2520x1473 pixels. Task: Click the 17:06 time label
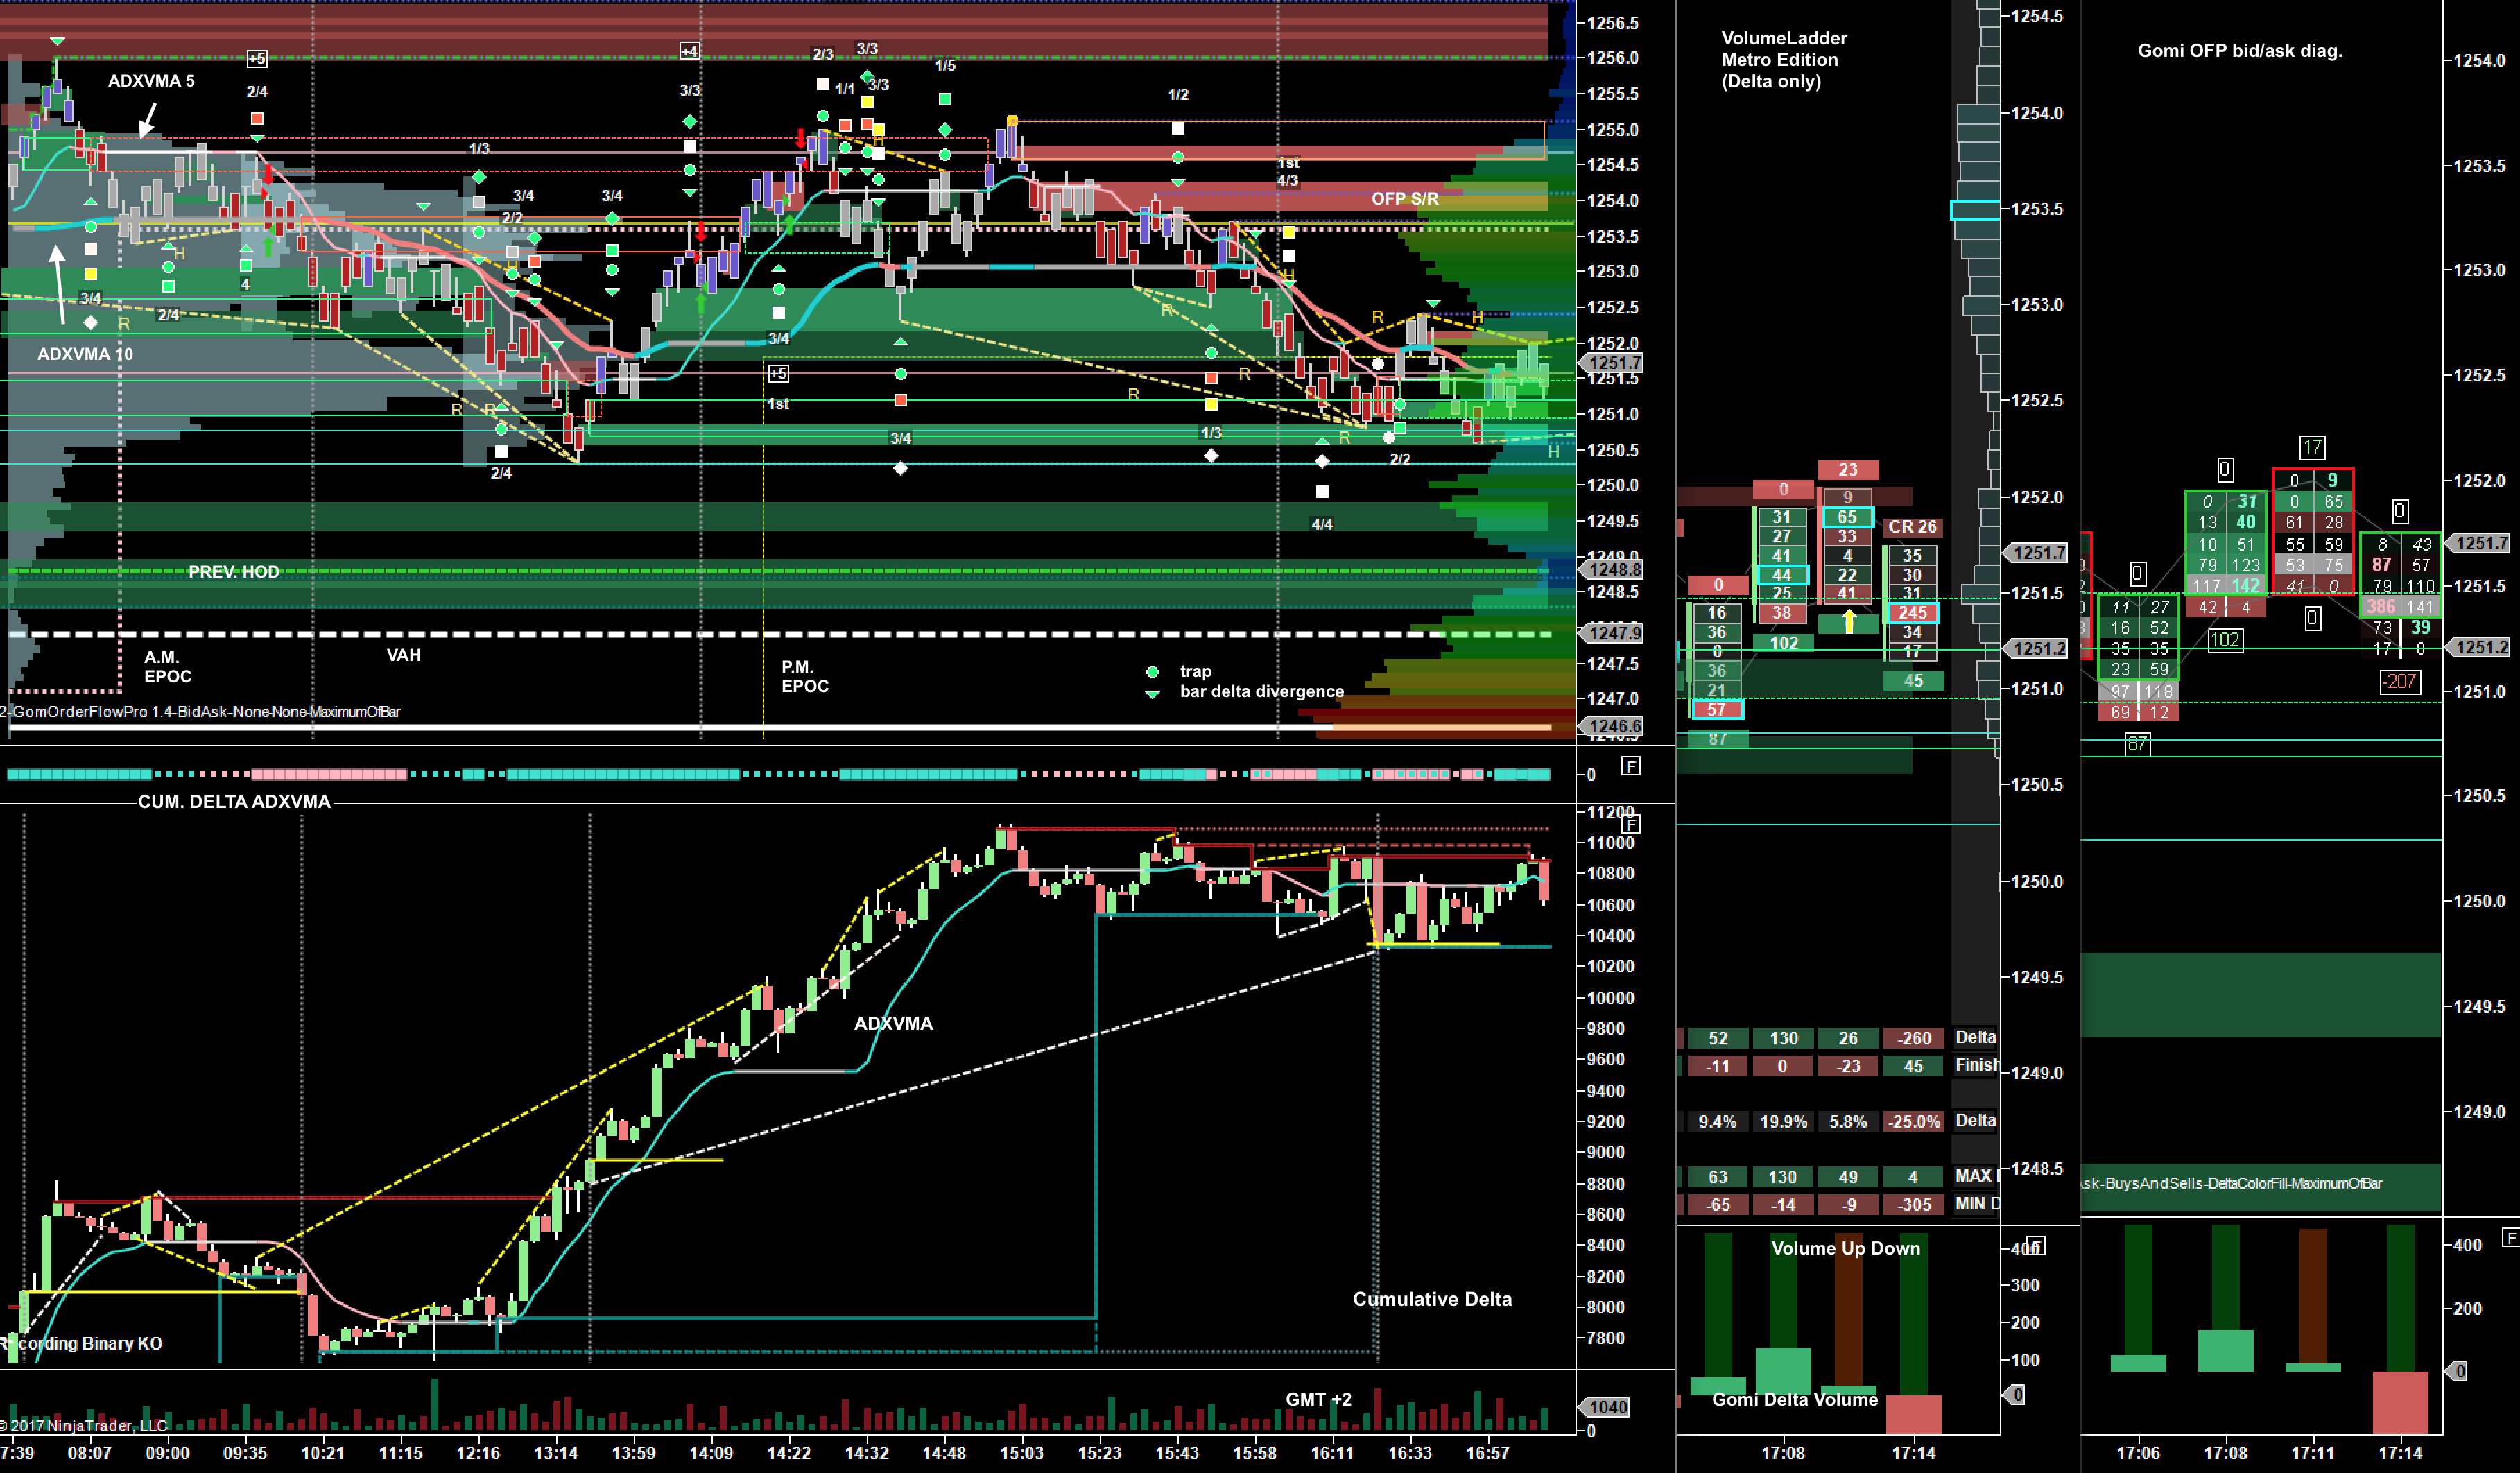[x=2138, y=1453]
